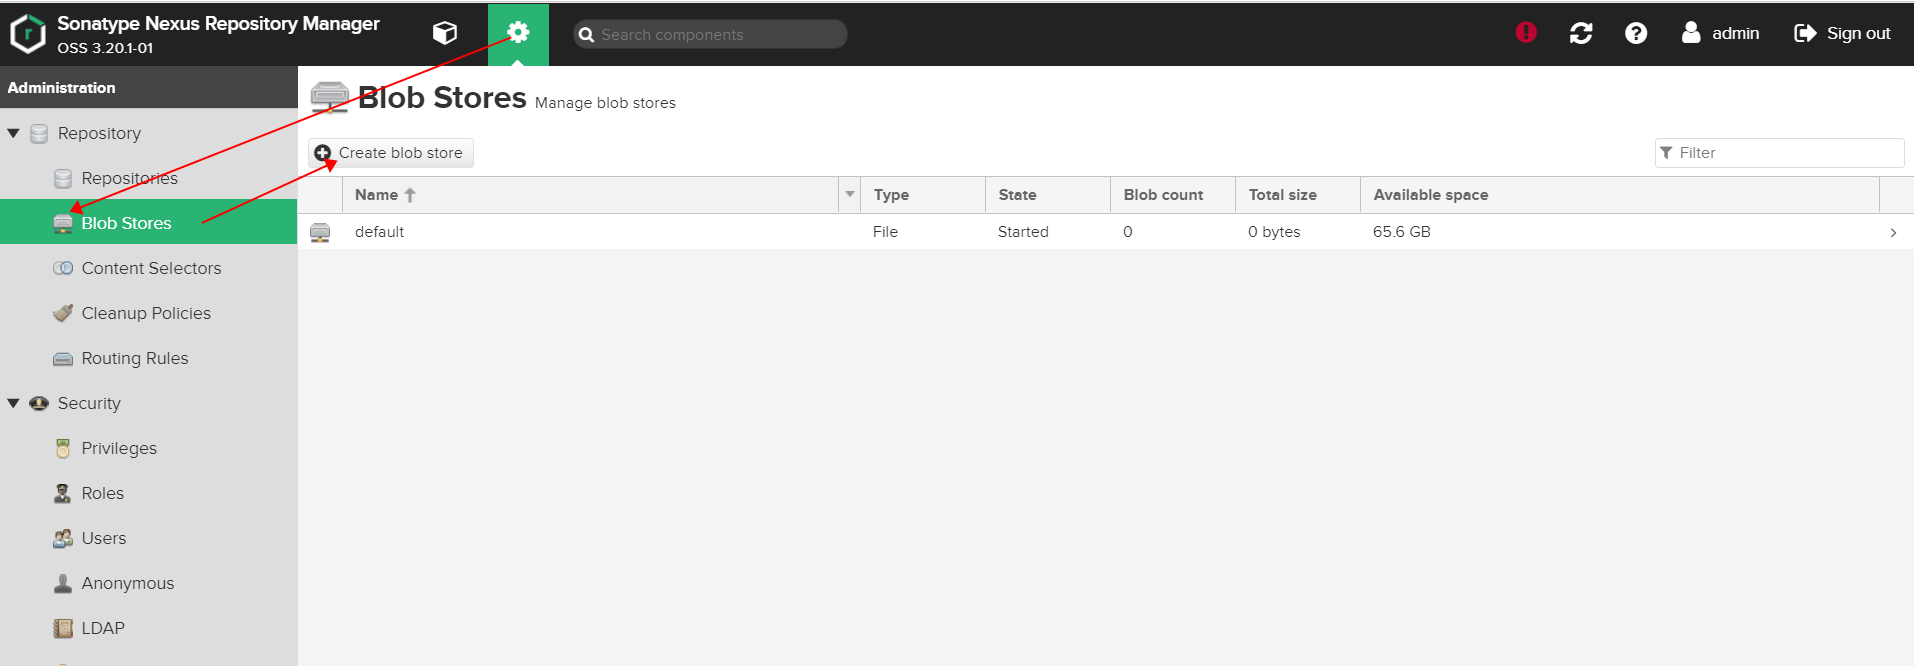
Task: Click the admin user icon
Action: point(1691,33)
